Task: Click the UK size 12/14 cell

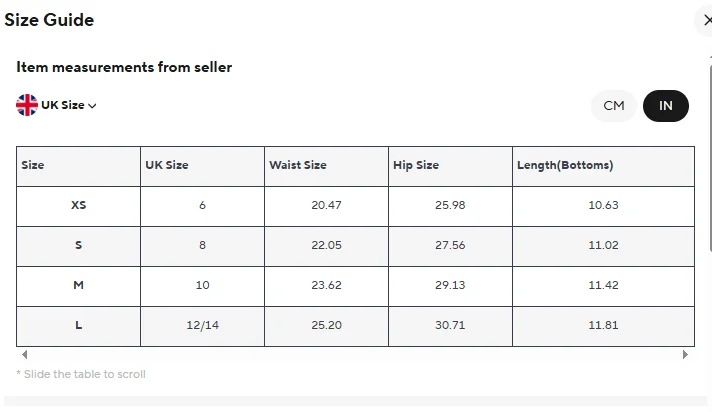Action: 202,326
